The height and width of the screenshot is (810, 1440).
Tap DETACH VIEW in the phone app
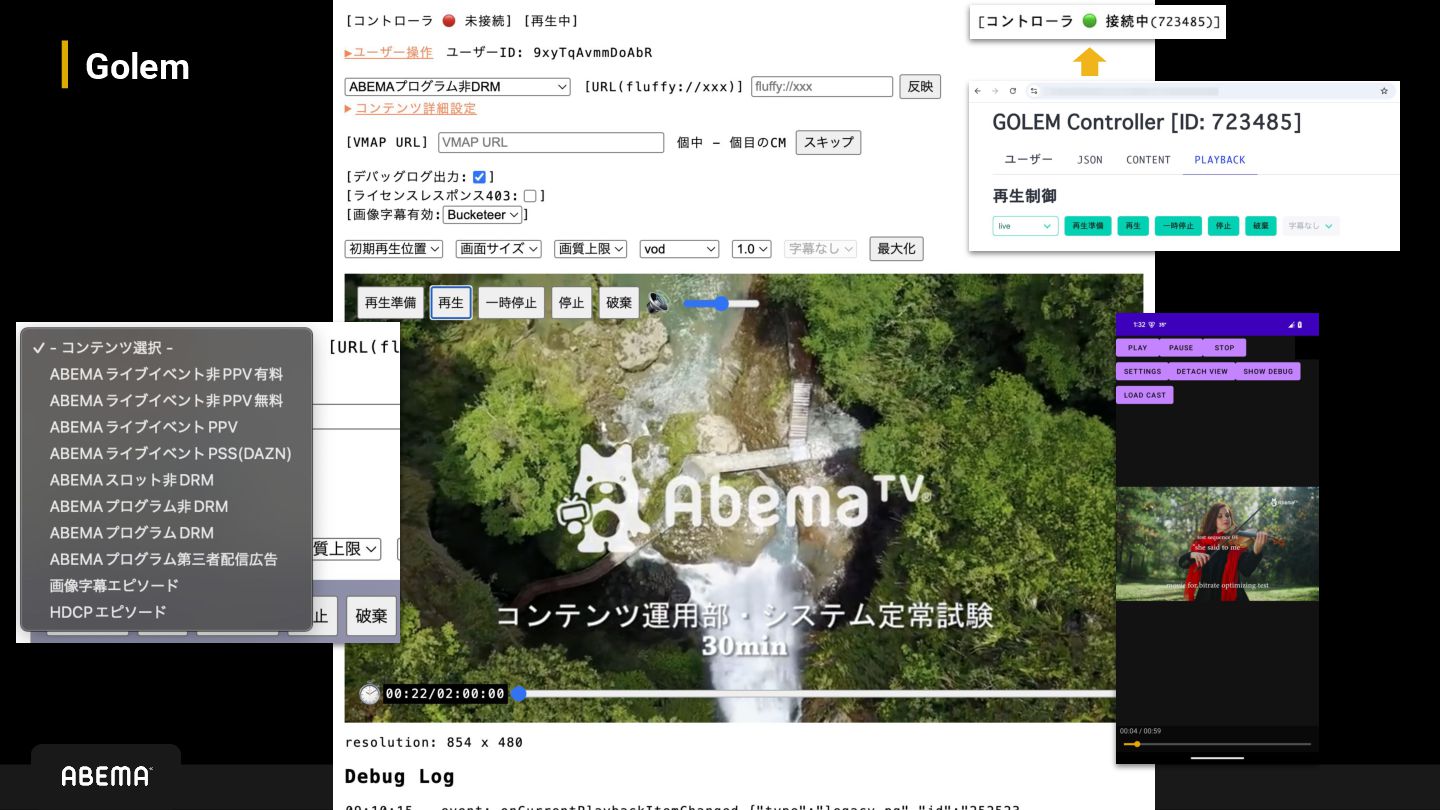[x=1202, y=371]
